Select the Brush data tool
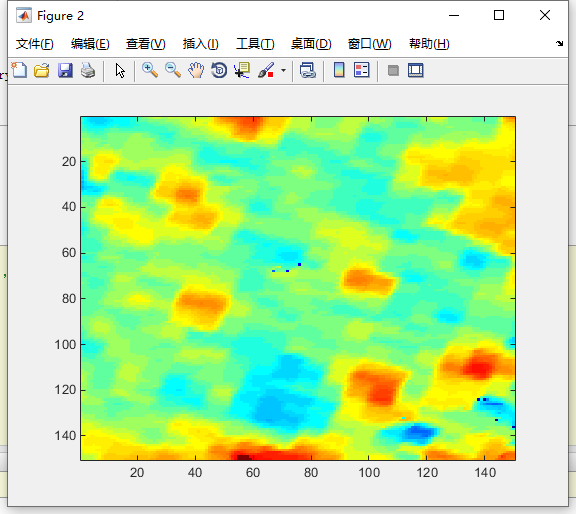This screenshot has width=576, height=514. coord(266,70)
